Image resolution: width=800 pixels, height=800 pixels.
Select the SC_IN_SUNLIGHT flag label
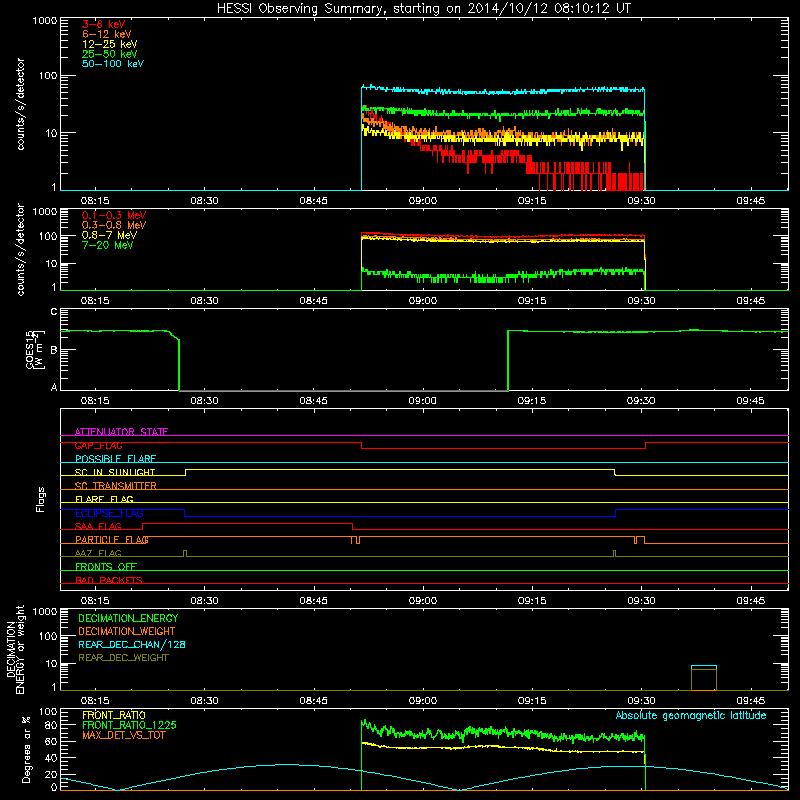115,472
